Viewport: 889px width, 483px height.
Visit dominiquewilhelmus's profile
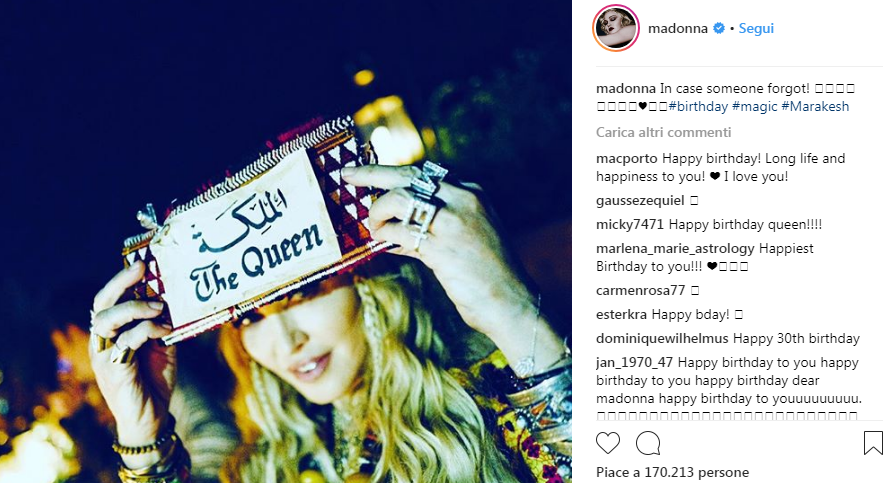(x=662, y=338)
